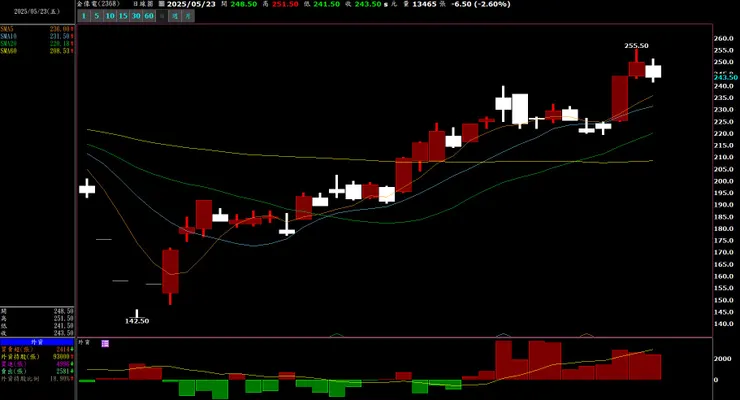Click the date 2025/05/23(五) in left panel
The height and width of the screenshot is (400, 740).
37,11
